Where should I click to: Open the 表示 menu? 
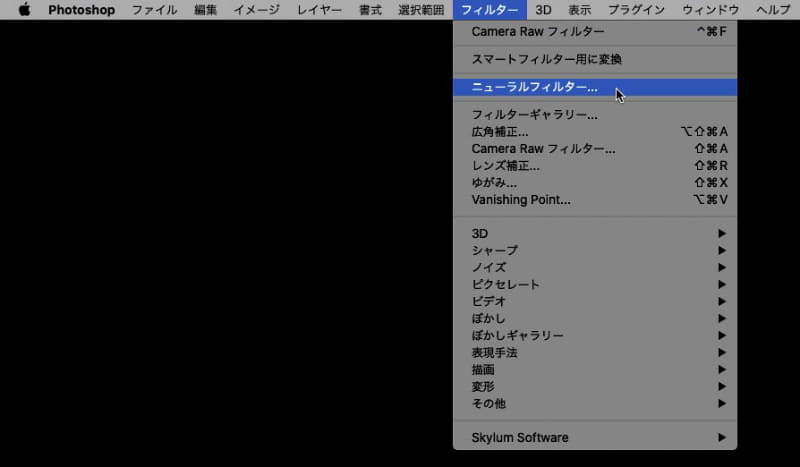tap(580, 10)
